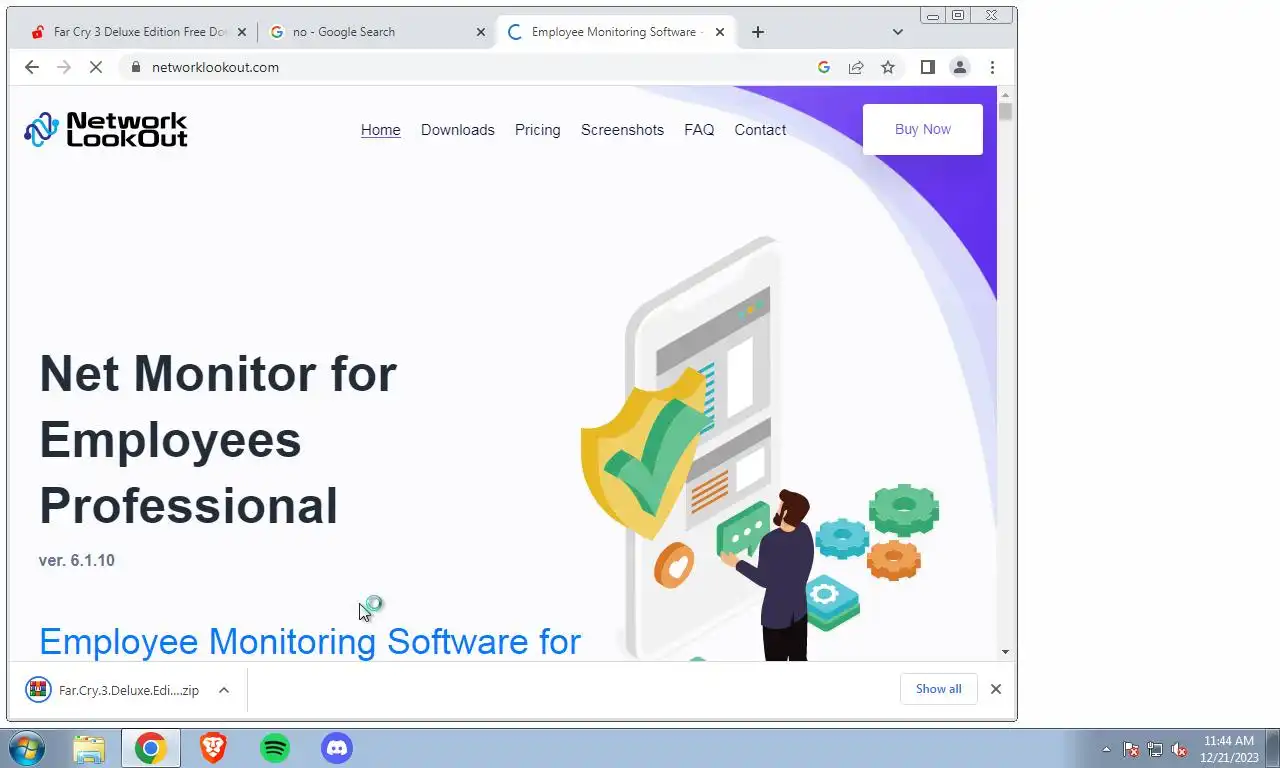Close the Google Search tab
The height and width of the screenshot is (768, 1280).
480,32
